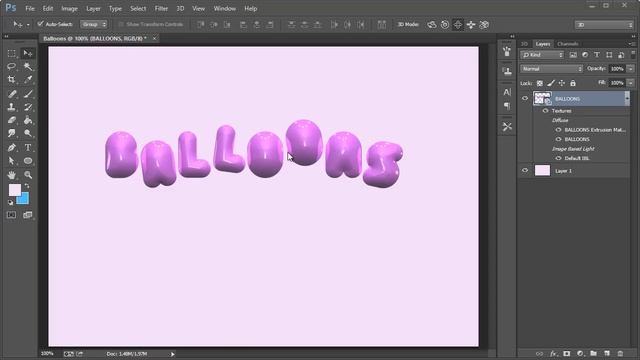Select the Ellipse shape tool

[x=28, y=161]
